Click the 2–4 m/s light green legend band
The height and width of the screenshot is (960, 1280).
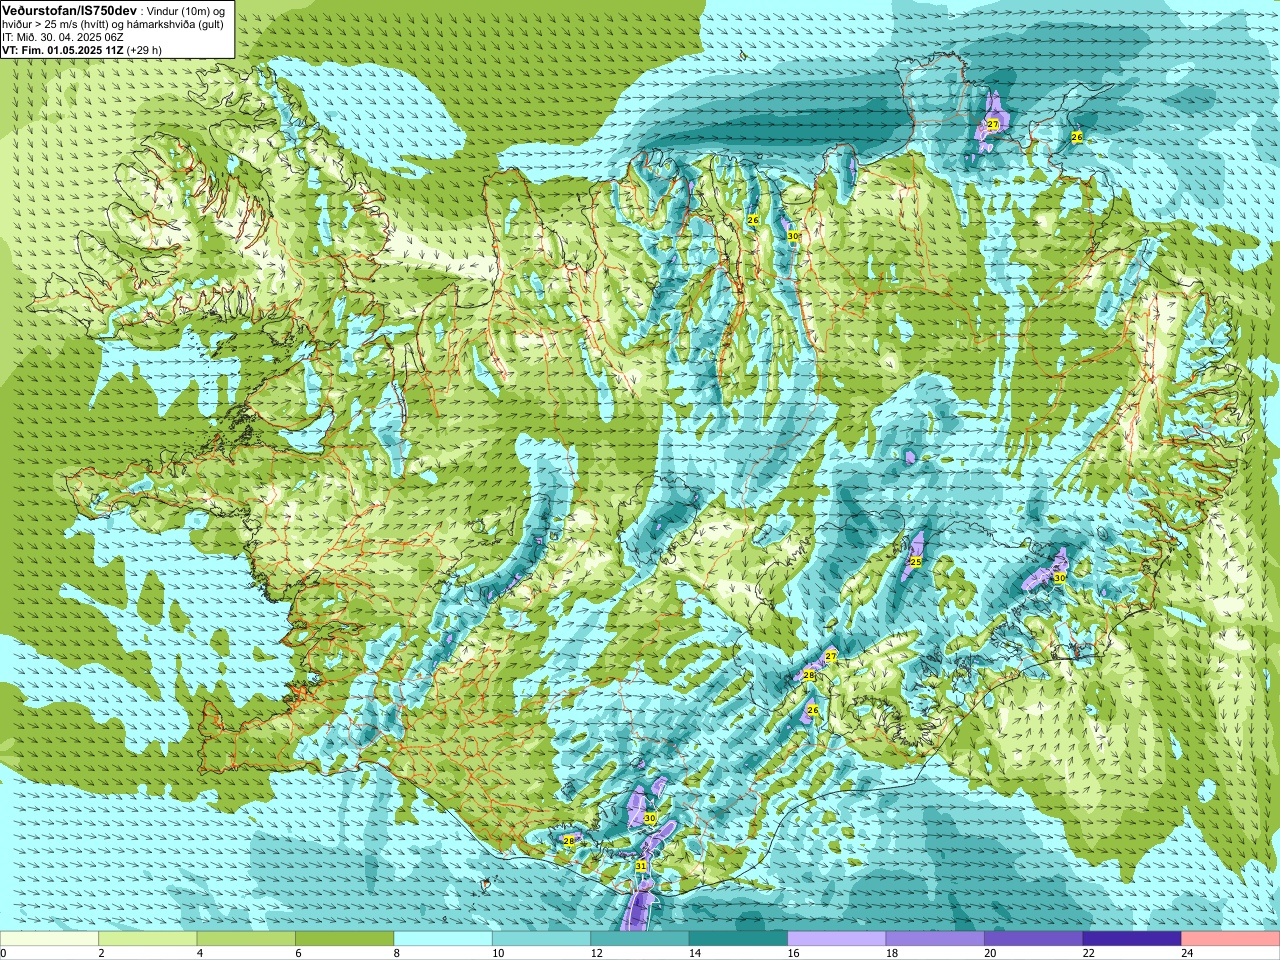(147, 939)
